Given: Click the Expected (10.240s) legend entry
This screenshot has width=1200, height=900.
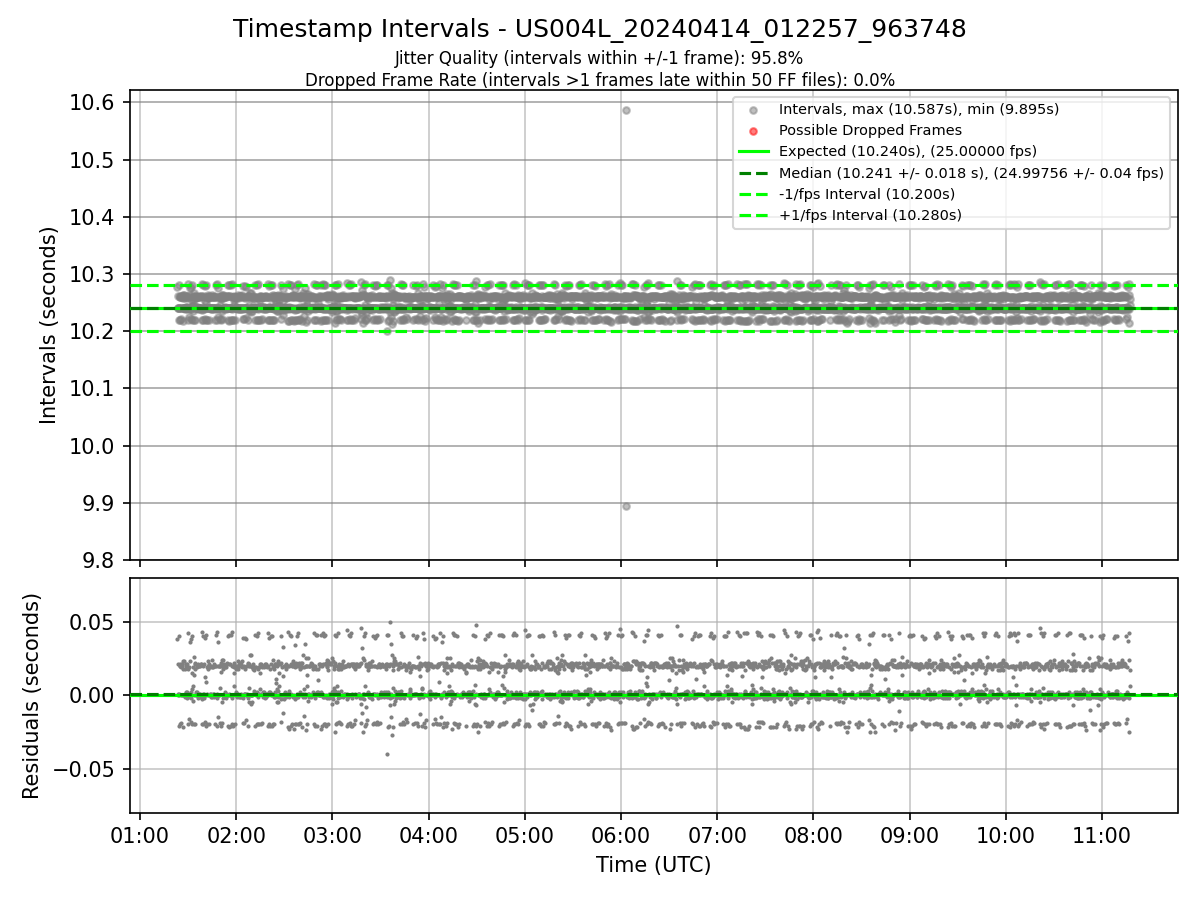Looking at the screenshot, I should point(908,151).
